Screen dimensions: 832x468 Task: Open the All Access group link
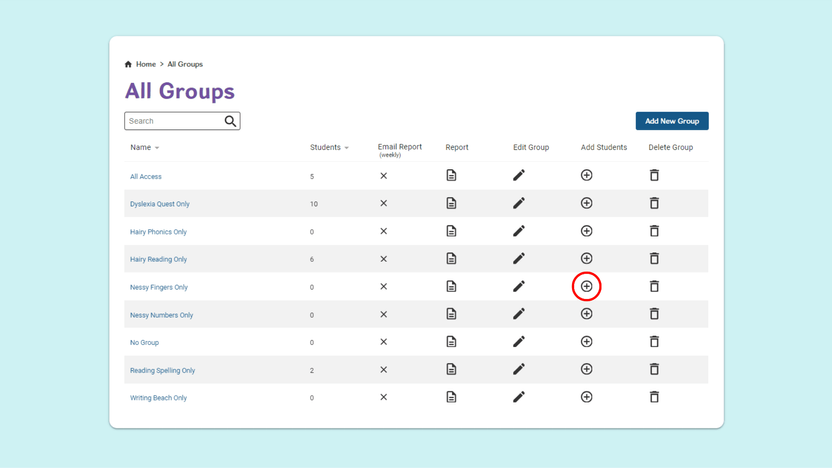(x=146, y=177)
